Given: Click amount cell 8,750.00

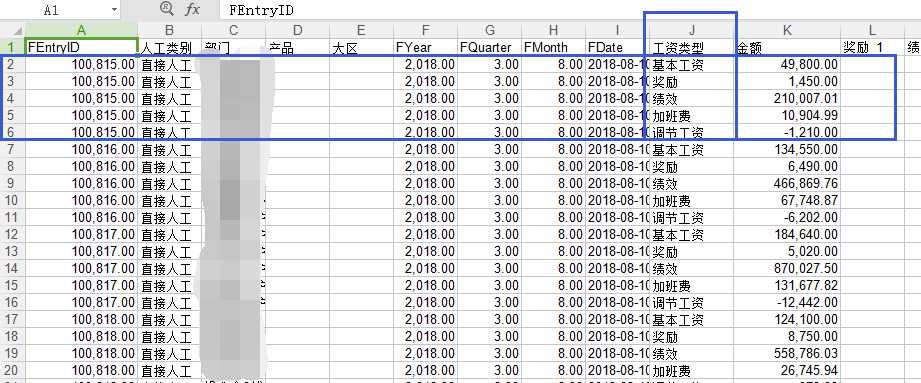Looking at the screenshot, I should coord(788,337).
